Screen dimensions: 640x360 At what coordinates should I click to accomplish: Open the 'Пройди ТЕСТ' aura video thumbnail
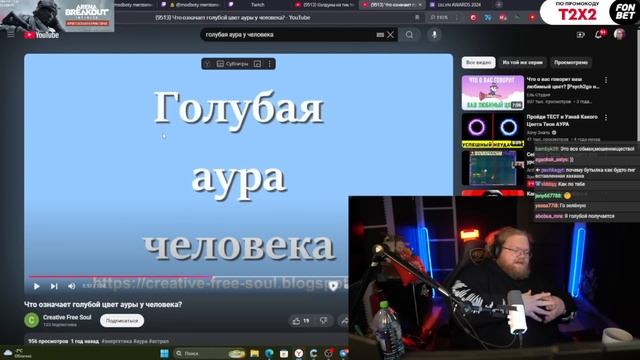[x=493, y=130]
